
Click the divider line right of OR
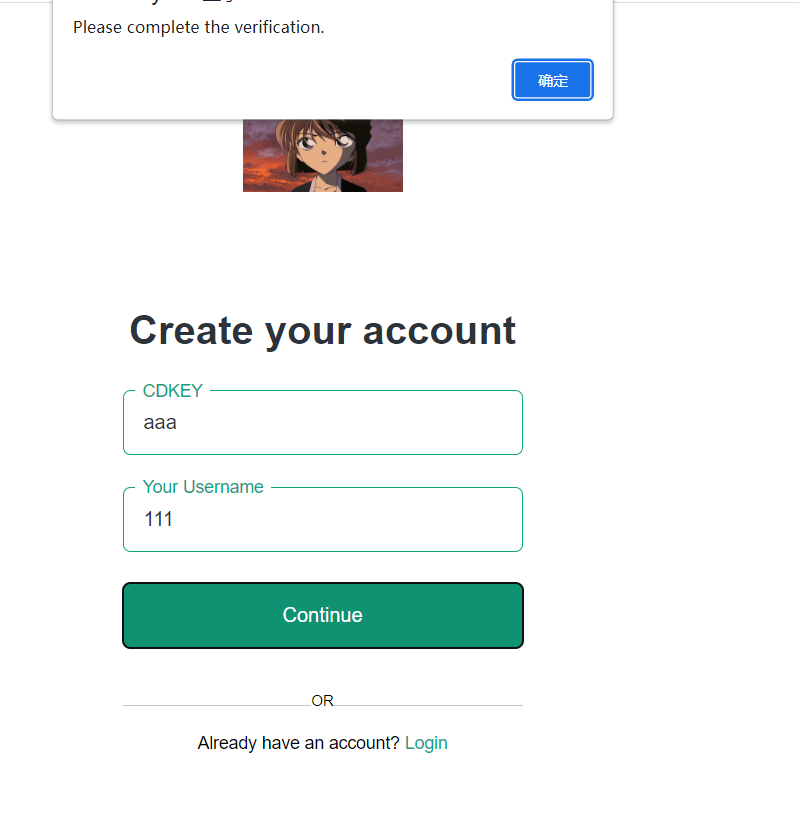429,705
